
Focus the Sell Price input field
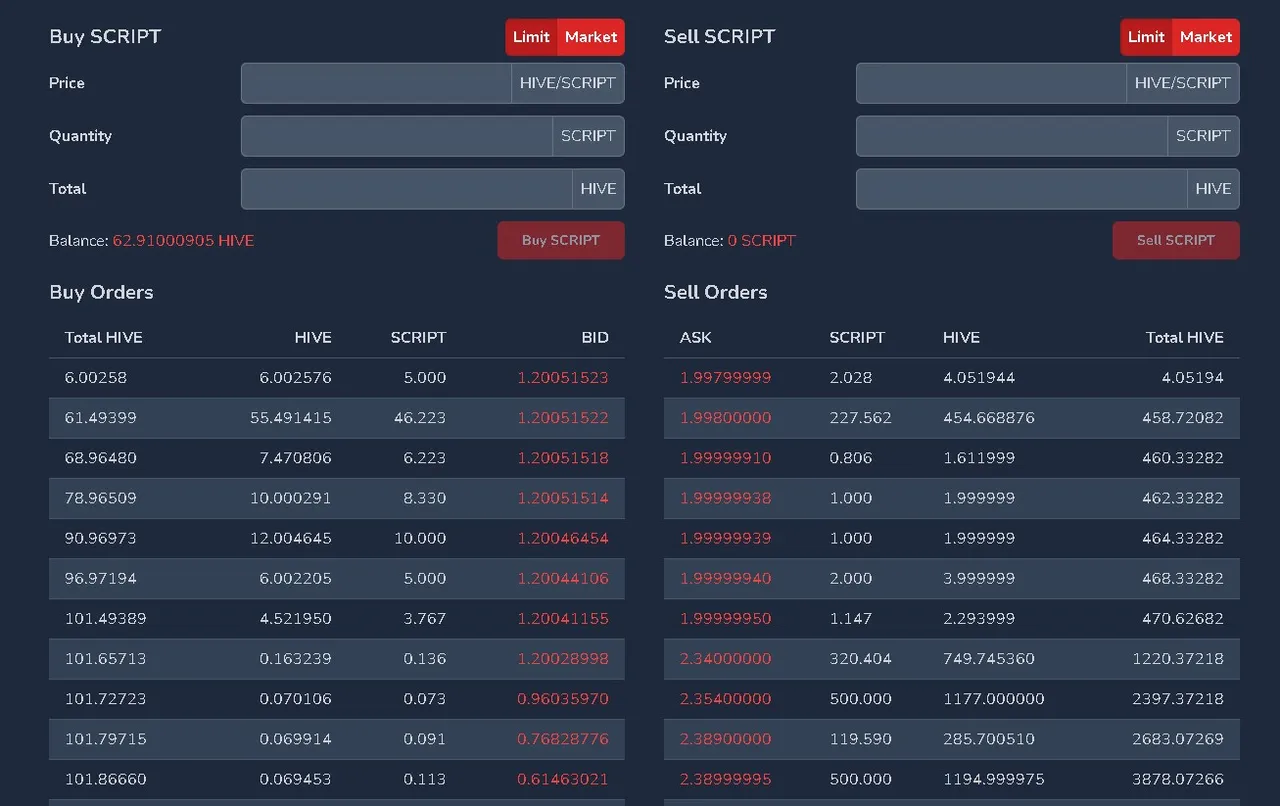tap(991, 83)
